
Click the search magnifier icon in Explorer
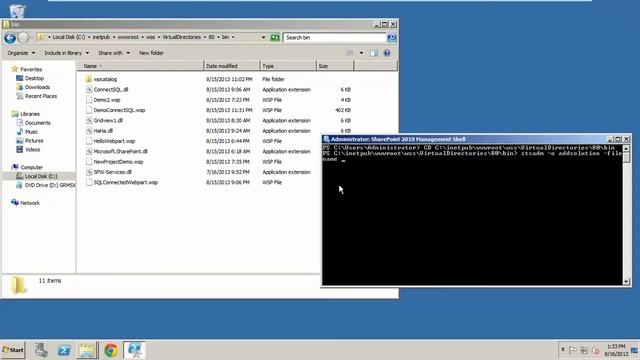(392, 38)
